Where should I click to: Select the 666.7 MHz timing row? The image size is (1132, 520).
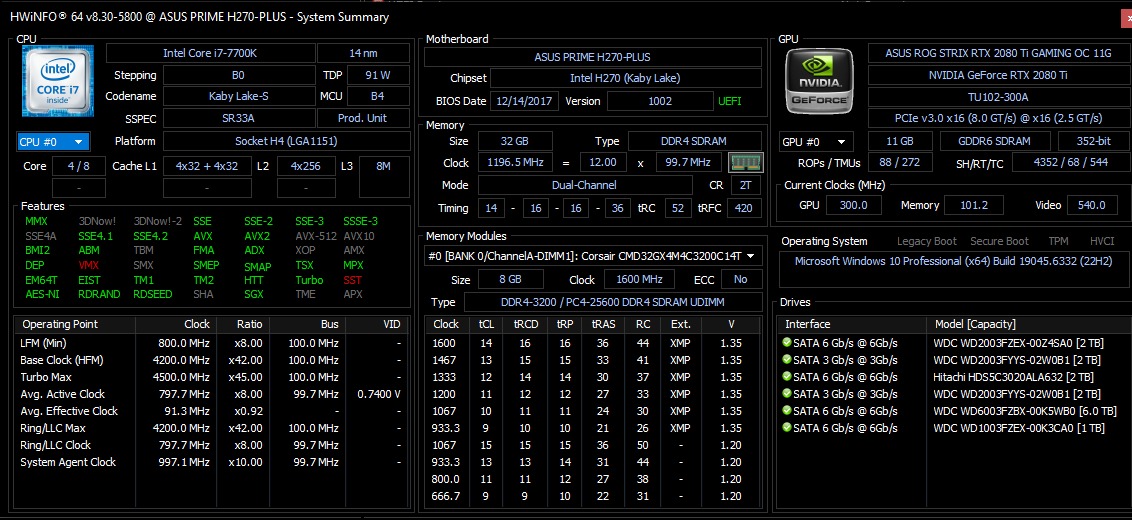592,496
